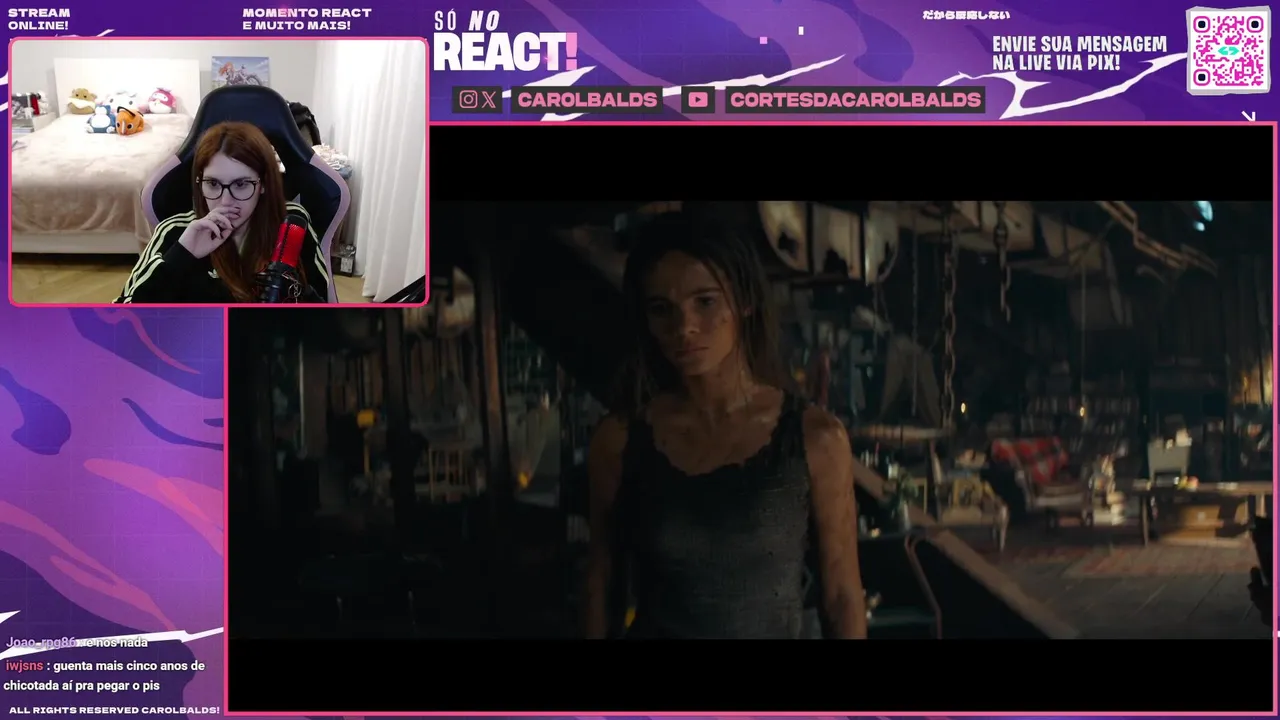This screenshot has width=1280, height=720.
Task: Click the CORTESDACAROLBALDS channel label
Action: (x=855, y=100)
